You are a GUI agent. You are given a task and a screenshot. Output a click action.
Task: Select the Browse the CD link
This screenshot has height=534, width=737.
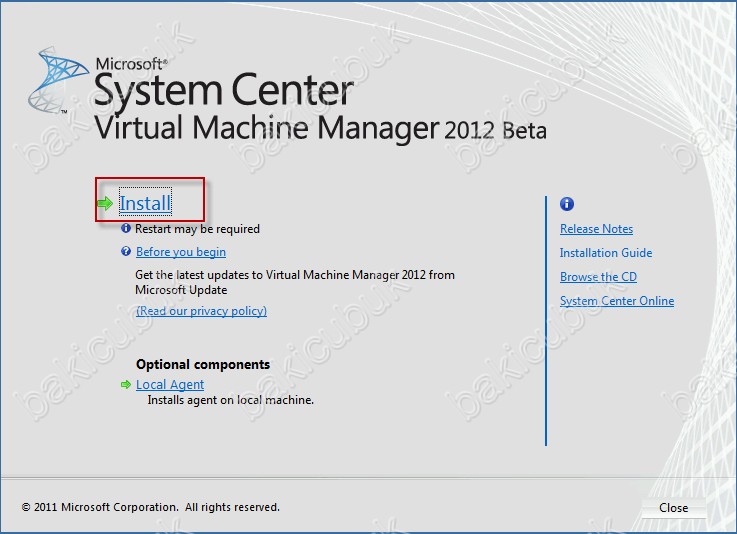tap(598, 277)
